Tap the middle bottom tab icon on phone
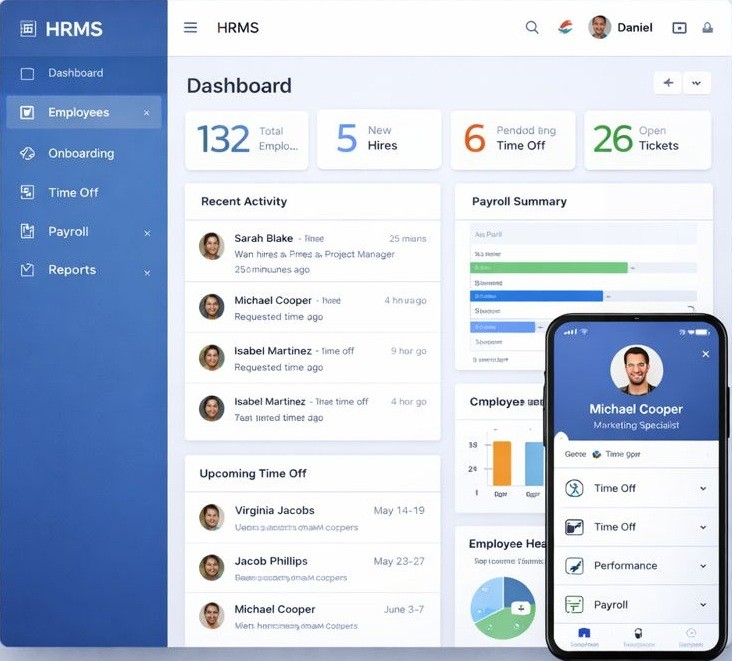 click(638, 633)
